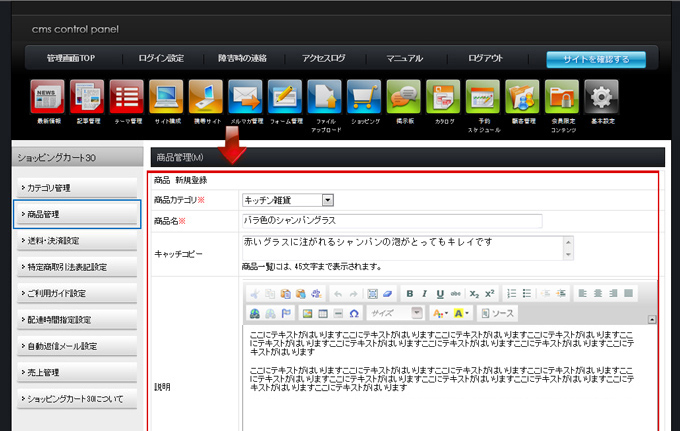Click the サイトを確認する button
The height and width of the screenshot is (431, 680).
tap(595, 59)
